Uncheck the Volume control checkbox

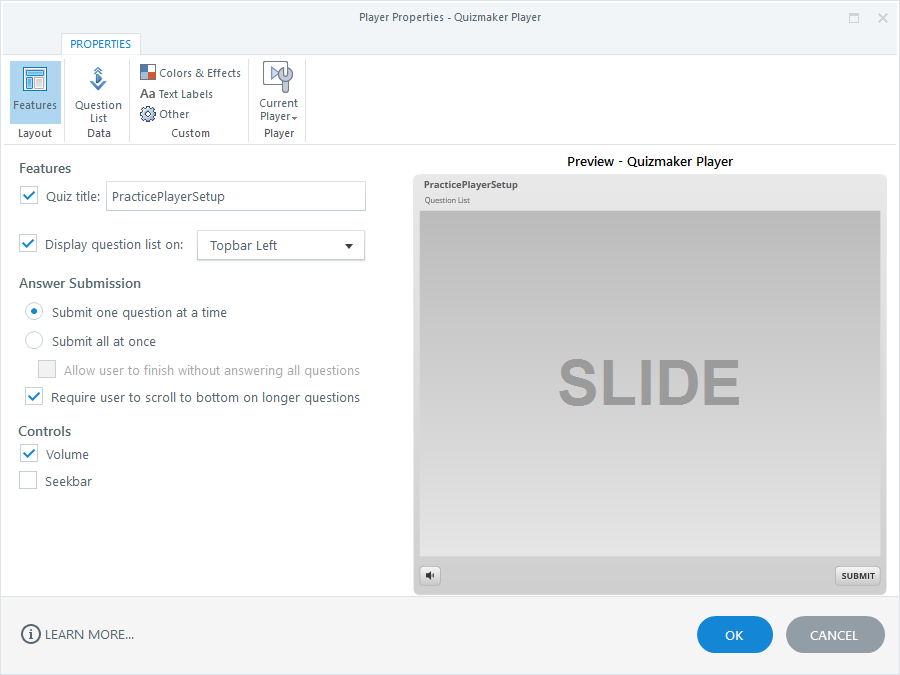pos(29,453)
